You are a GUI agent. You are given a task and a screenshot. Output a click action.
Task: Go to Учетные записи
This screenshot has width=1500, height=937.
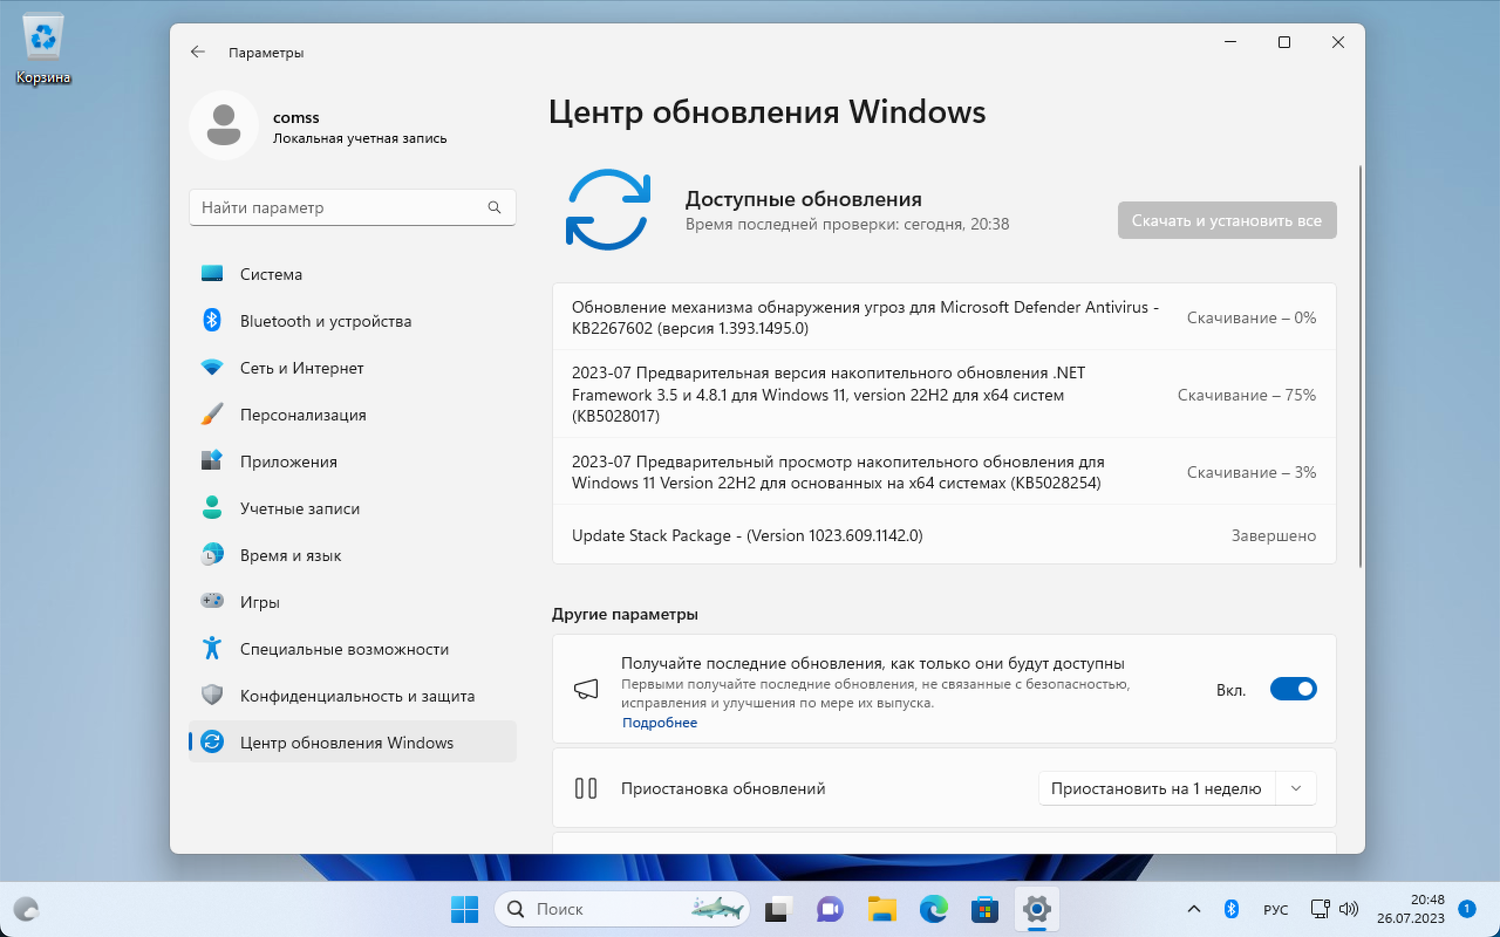point(352,507)
